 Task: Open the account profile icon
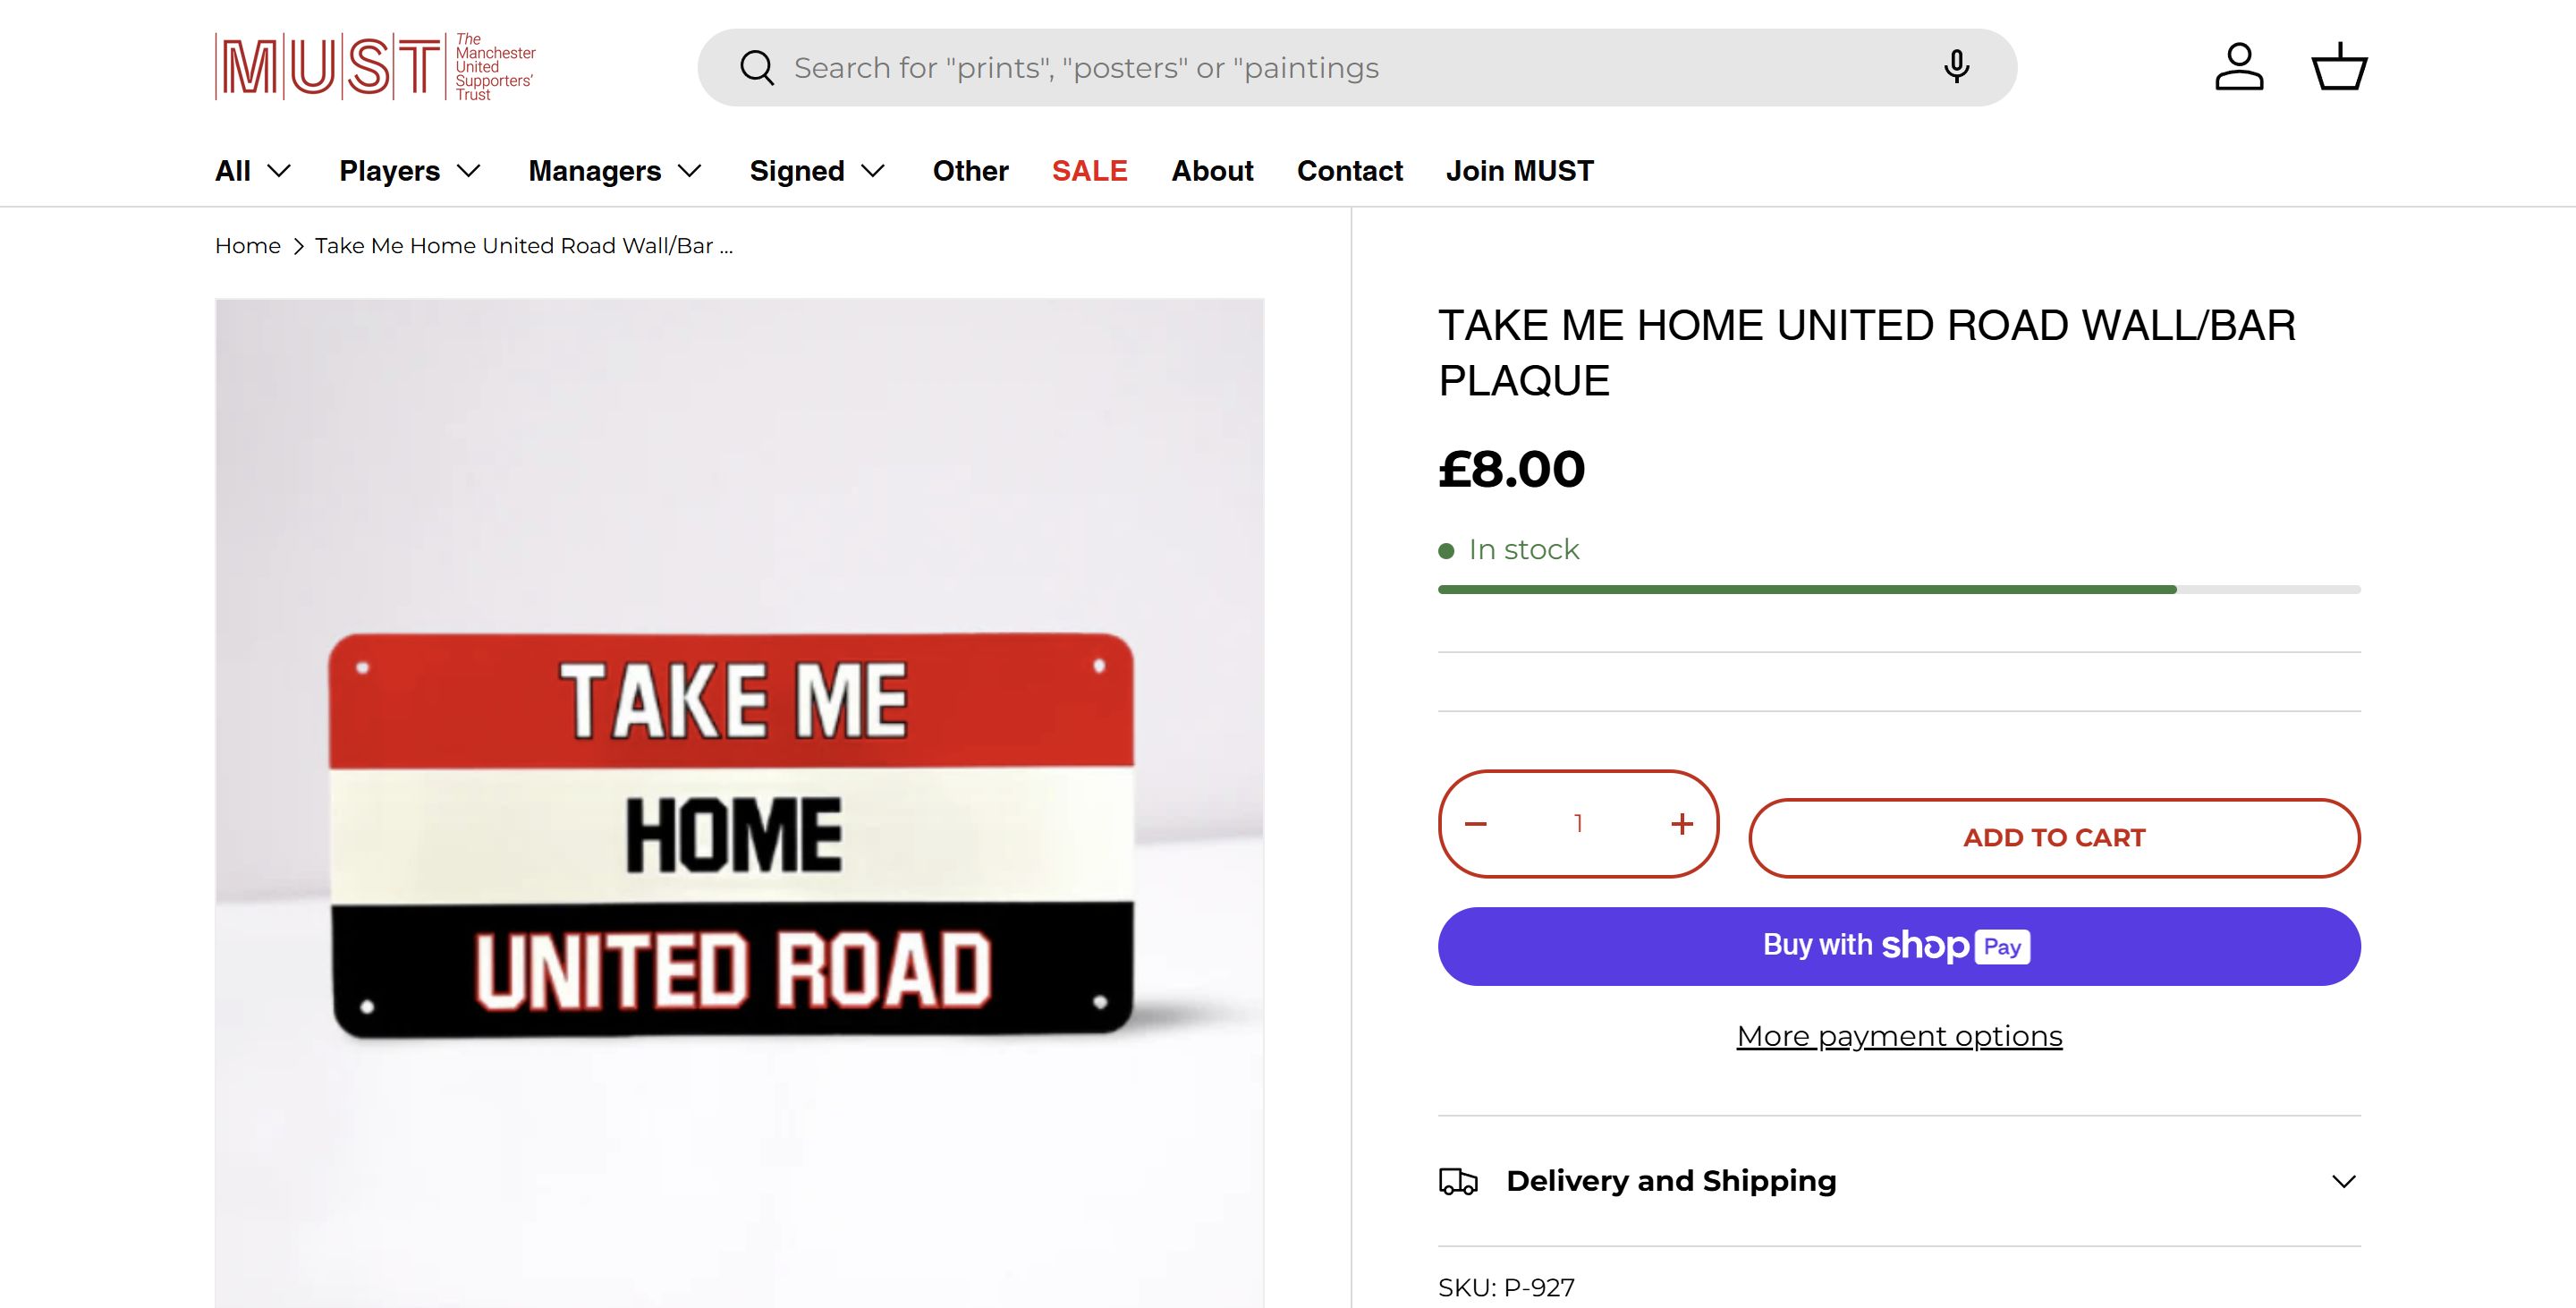tap(2239, 67)
